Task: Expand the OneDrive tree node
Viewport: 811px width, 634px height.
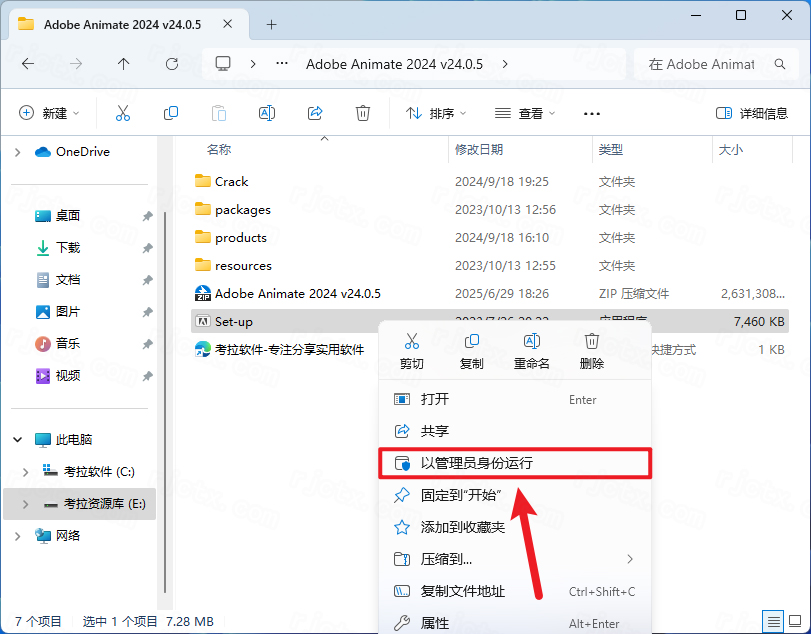Action: click(17, 152)
